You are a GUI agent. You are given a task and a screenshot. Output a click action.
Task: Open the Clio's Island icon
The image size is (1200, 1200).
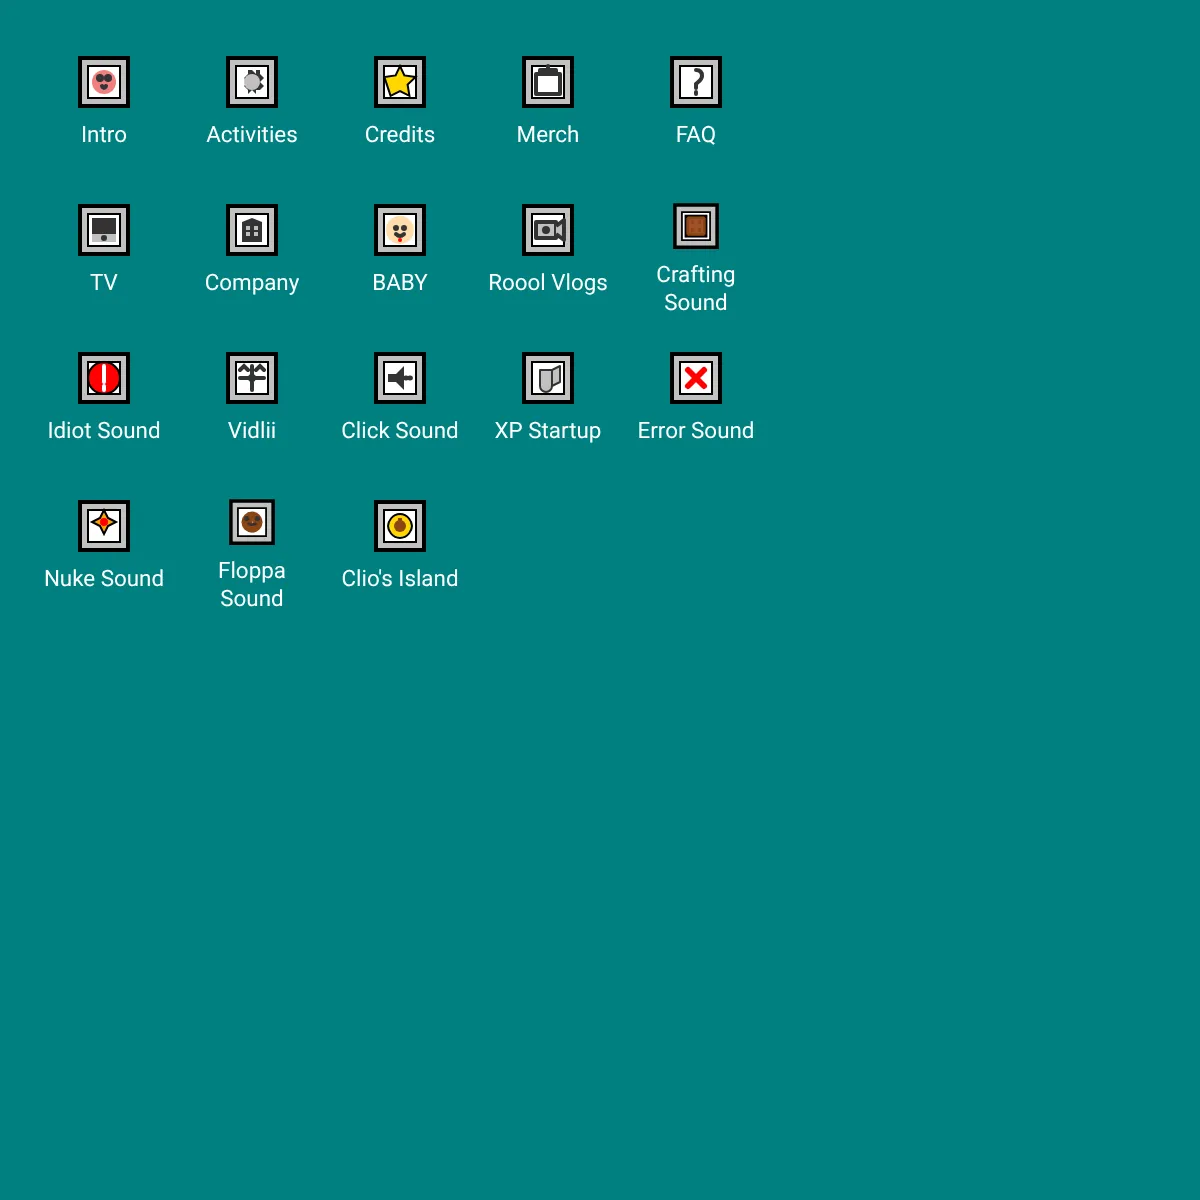click(400, 525)
